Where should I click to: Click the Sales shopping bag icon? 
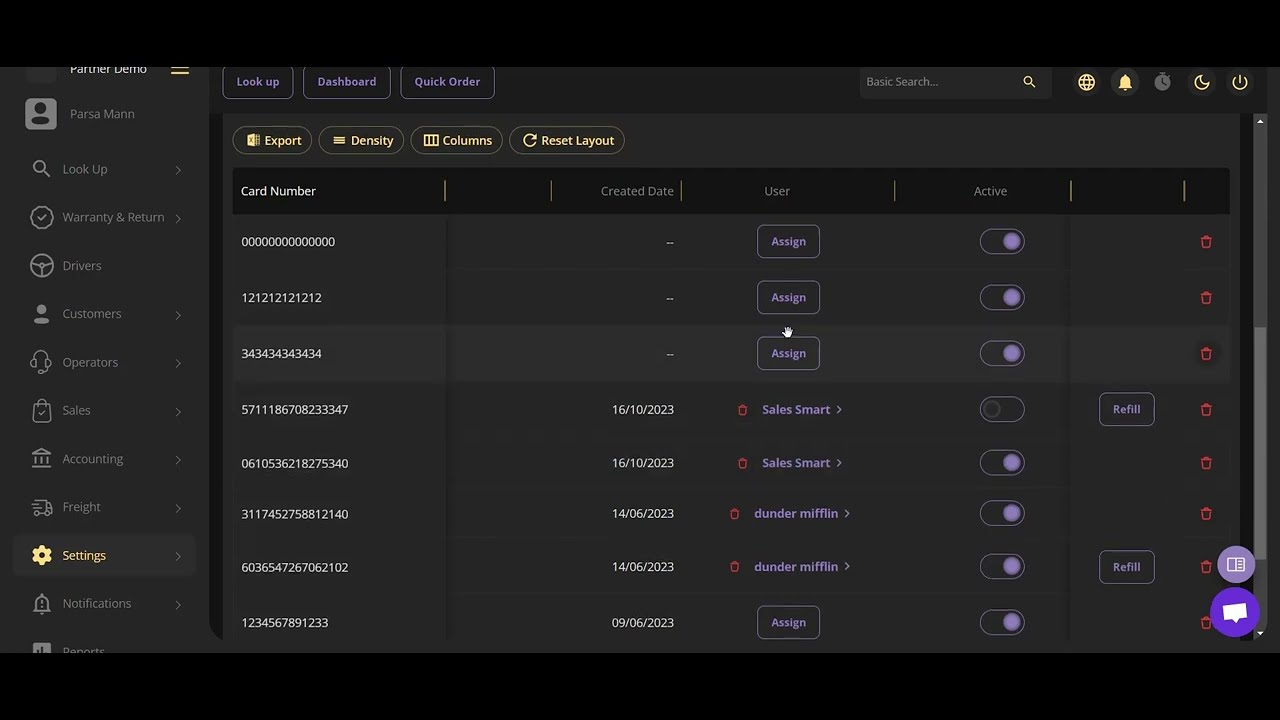[41, 410]
